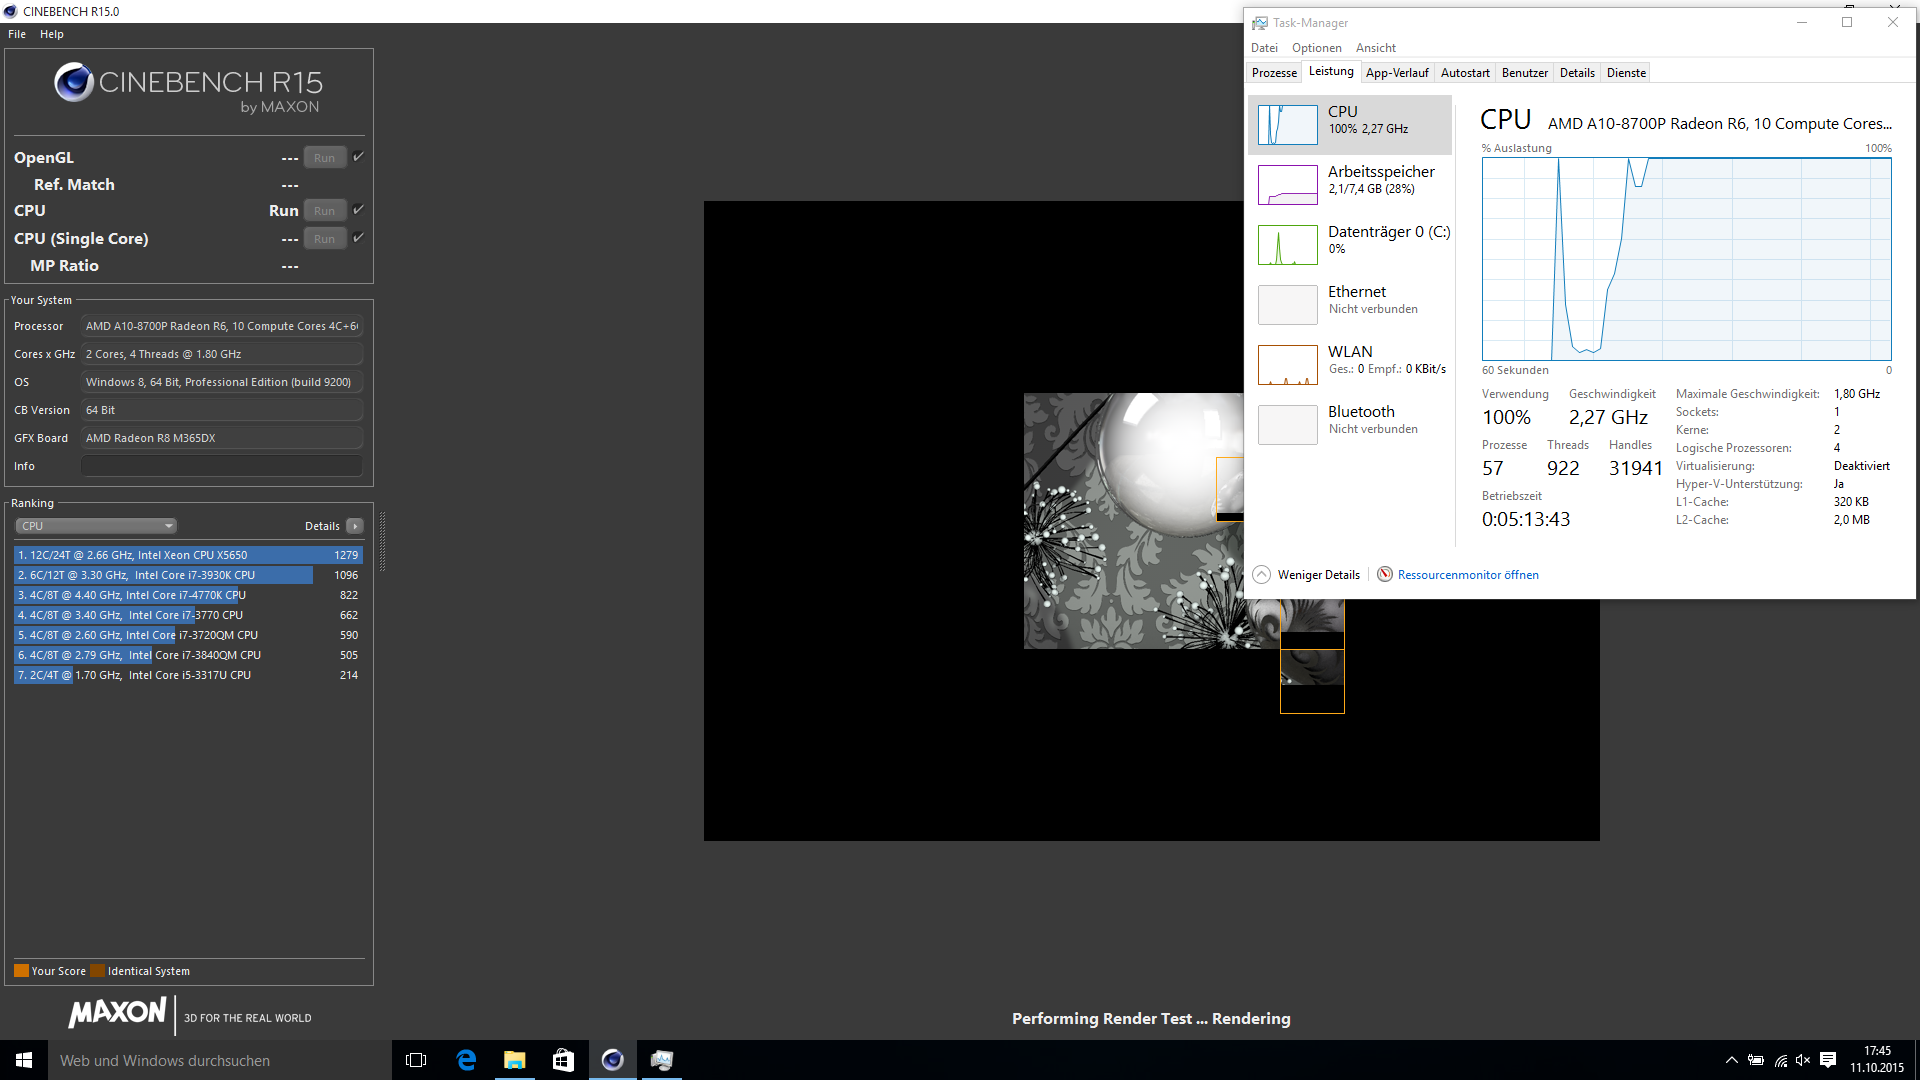Toggle the OpenGL test checkbox
This screenshot has width=1920, height=1080.
point(358,157)
